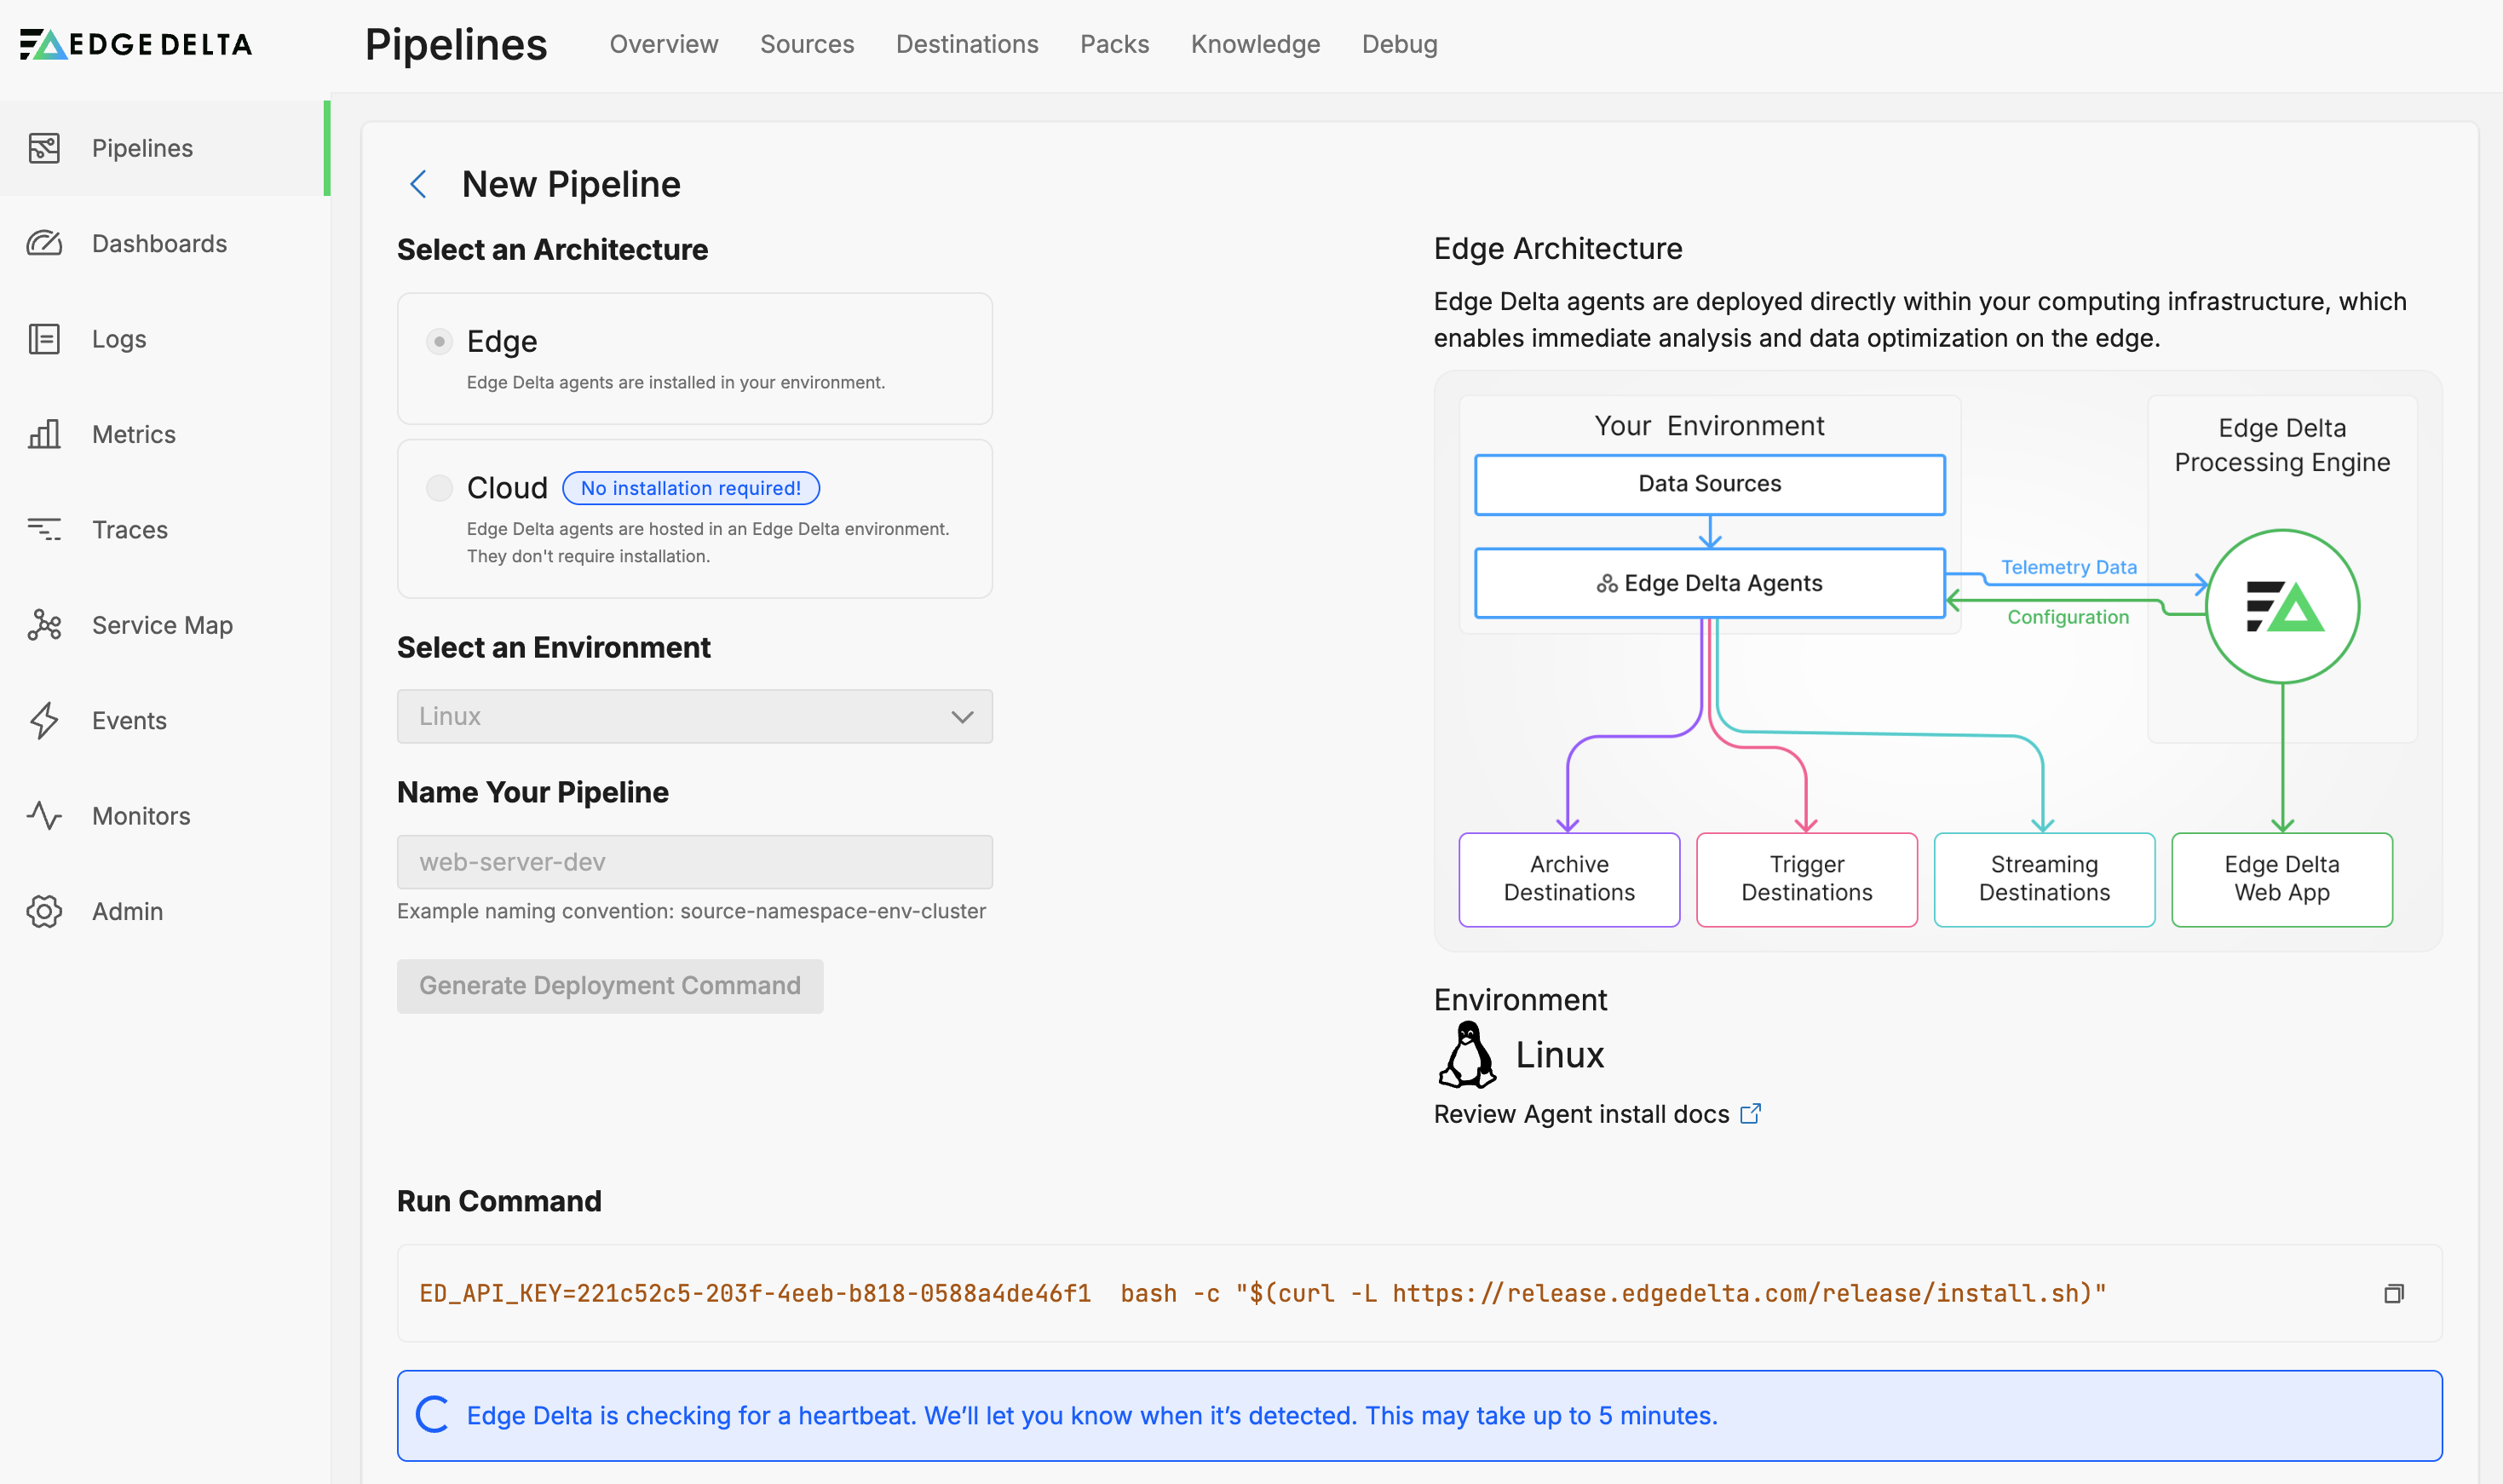Viewport: 2503px width, 1484px height.
Task: Click the Traces sidebar icon
Action: tap(44, 530)
